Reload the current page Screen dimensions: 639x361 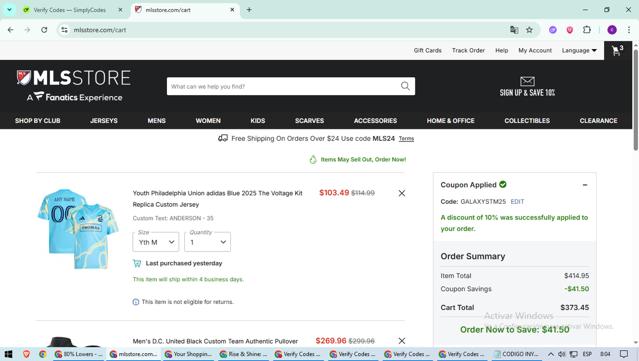pyautogui.click(x=44, y=30)
